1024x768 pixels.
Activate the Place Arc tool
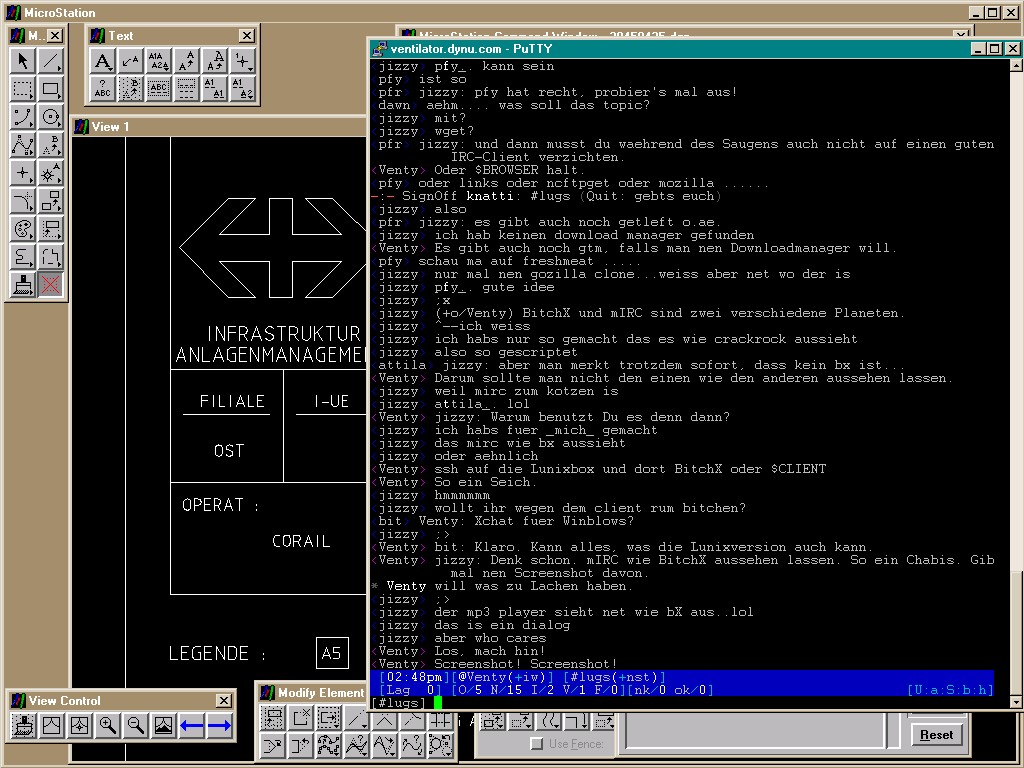click(23, 117)
